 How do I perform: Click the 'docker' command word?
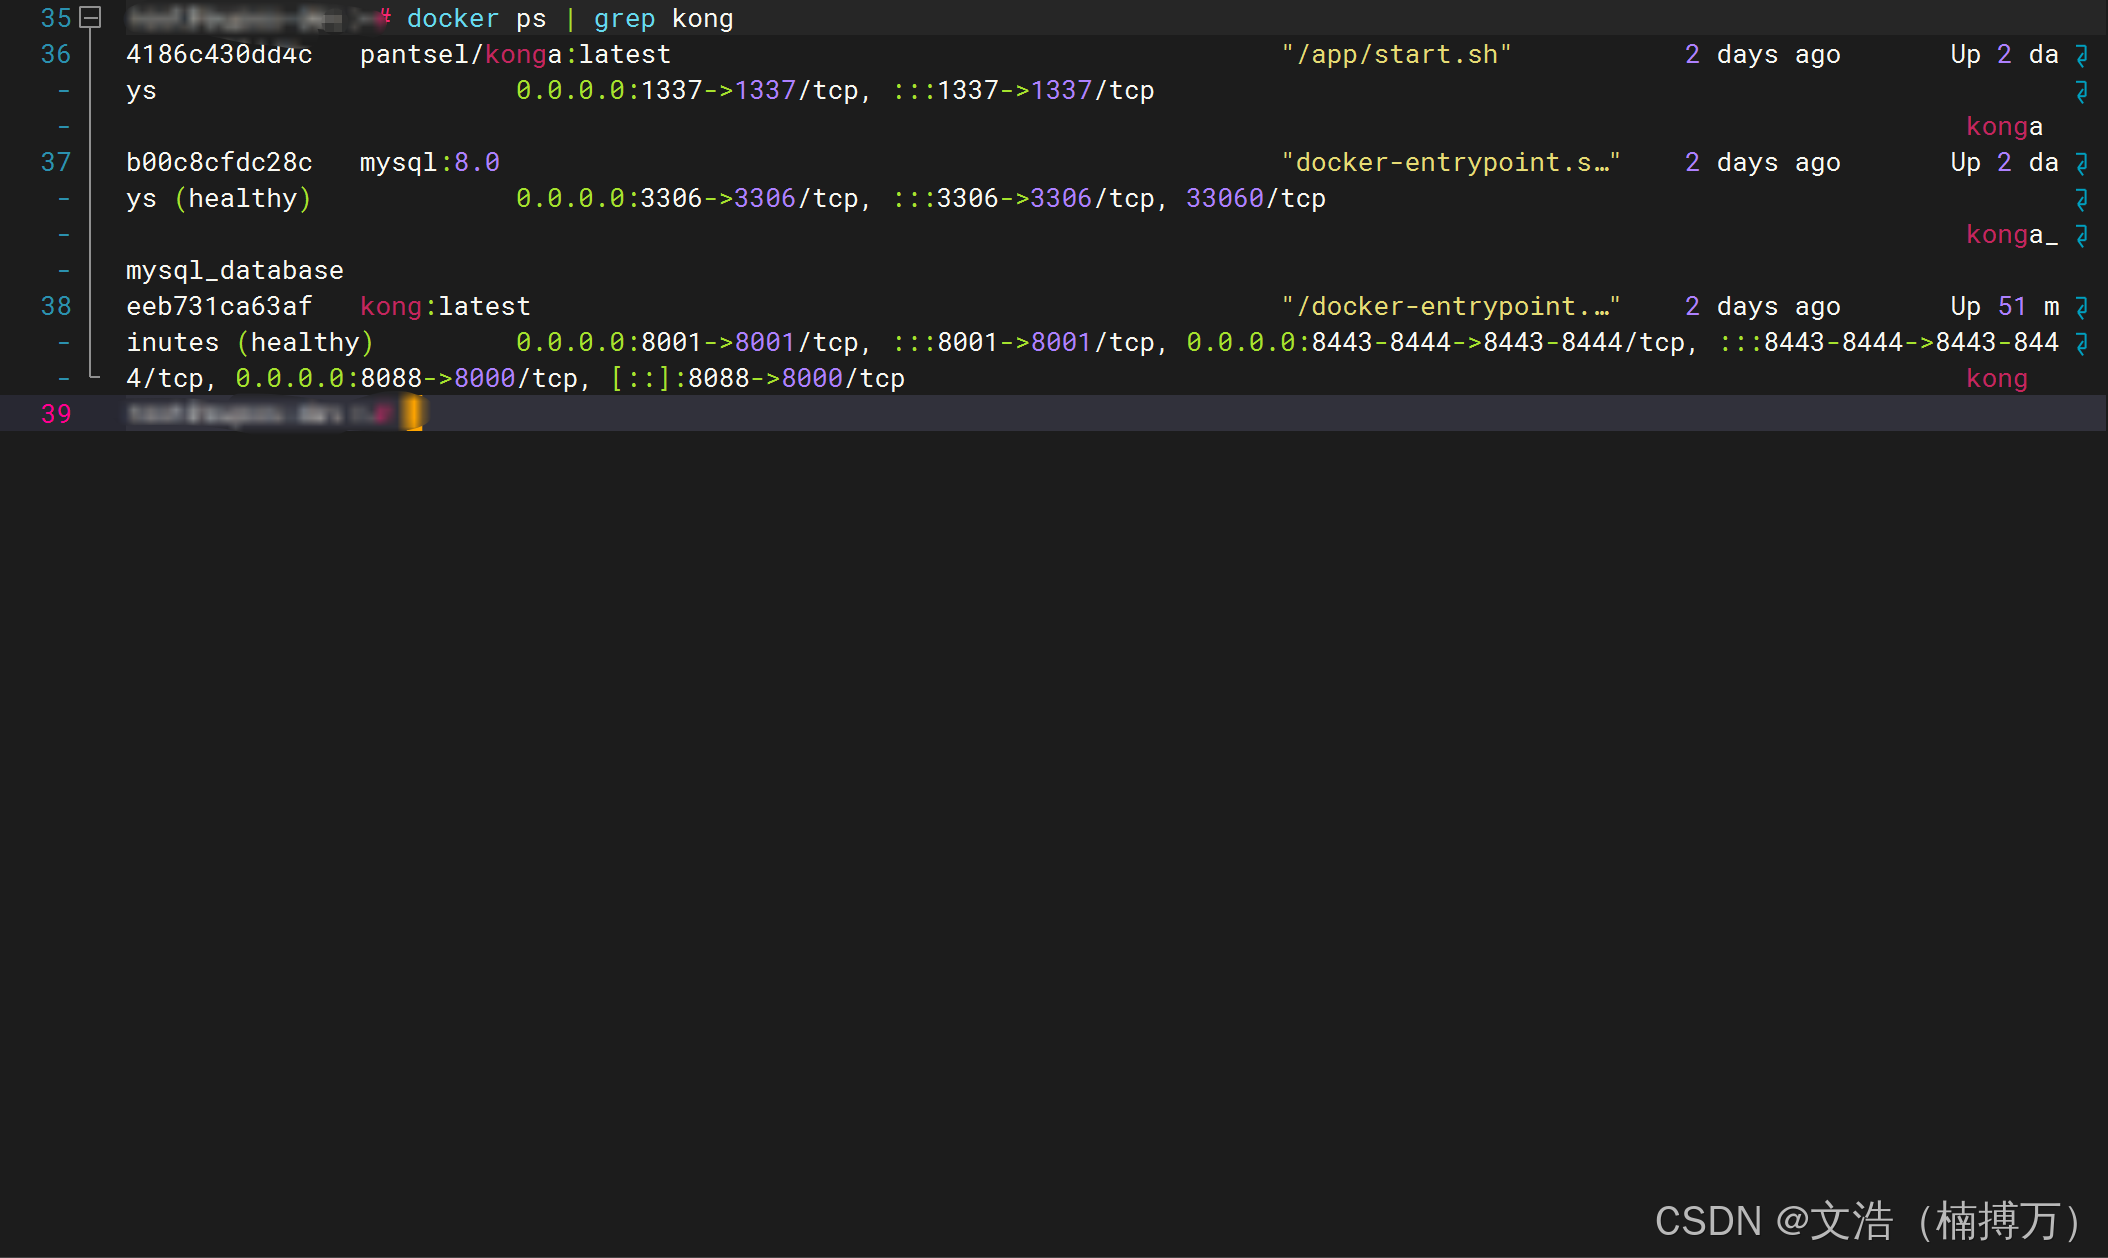[x=452, y=19]
